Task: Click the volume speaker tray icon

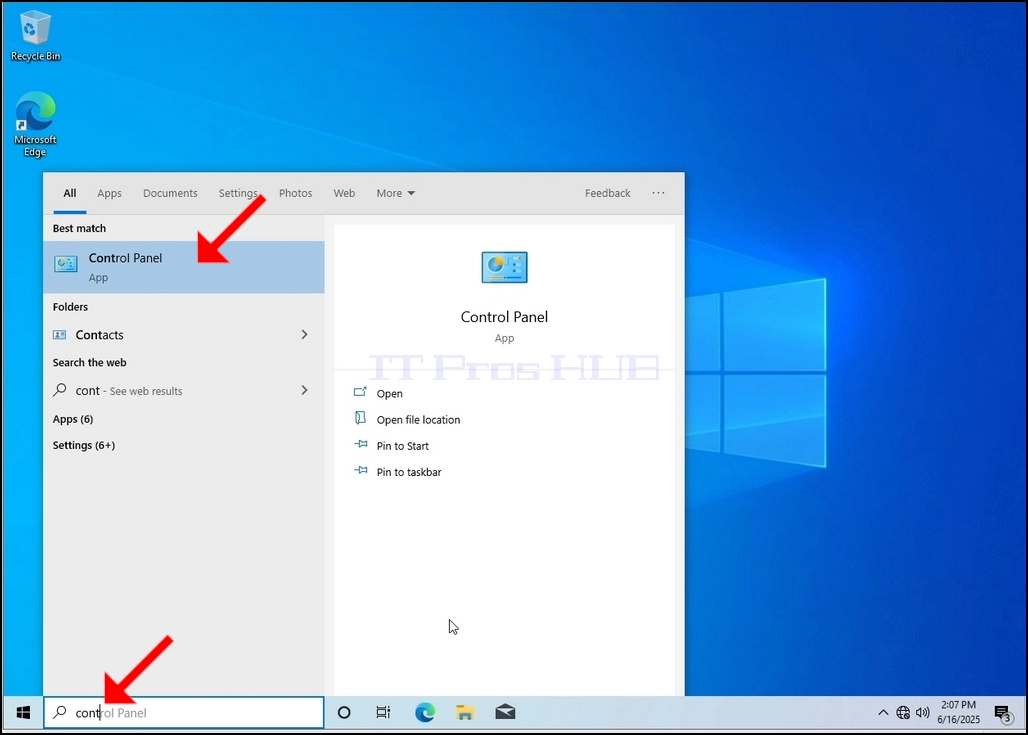Action: 922,713
